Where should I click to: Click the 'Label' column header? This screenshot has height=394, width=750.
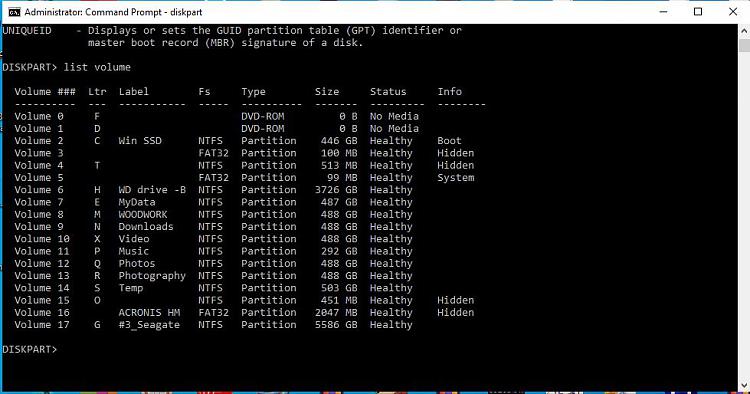pyautogui.click(x=134, y=92)
